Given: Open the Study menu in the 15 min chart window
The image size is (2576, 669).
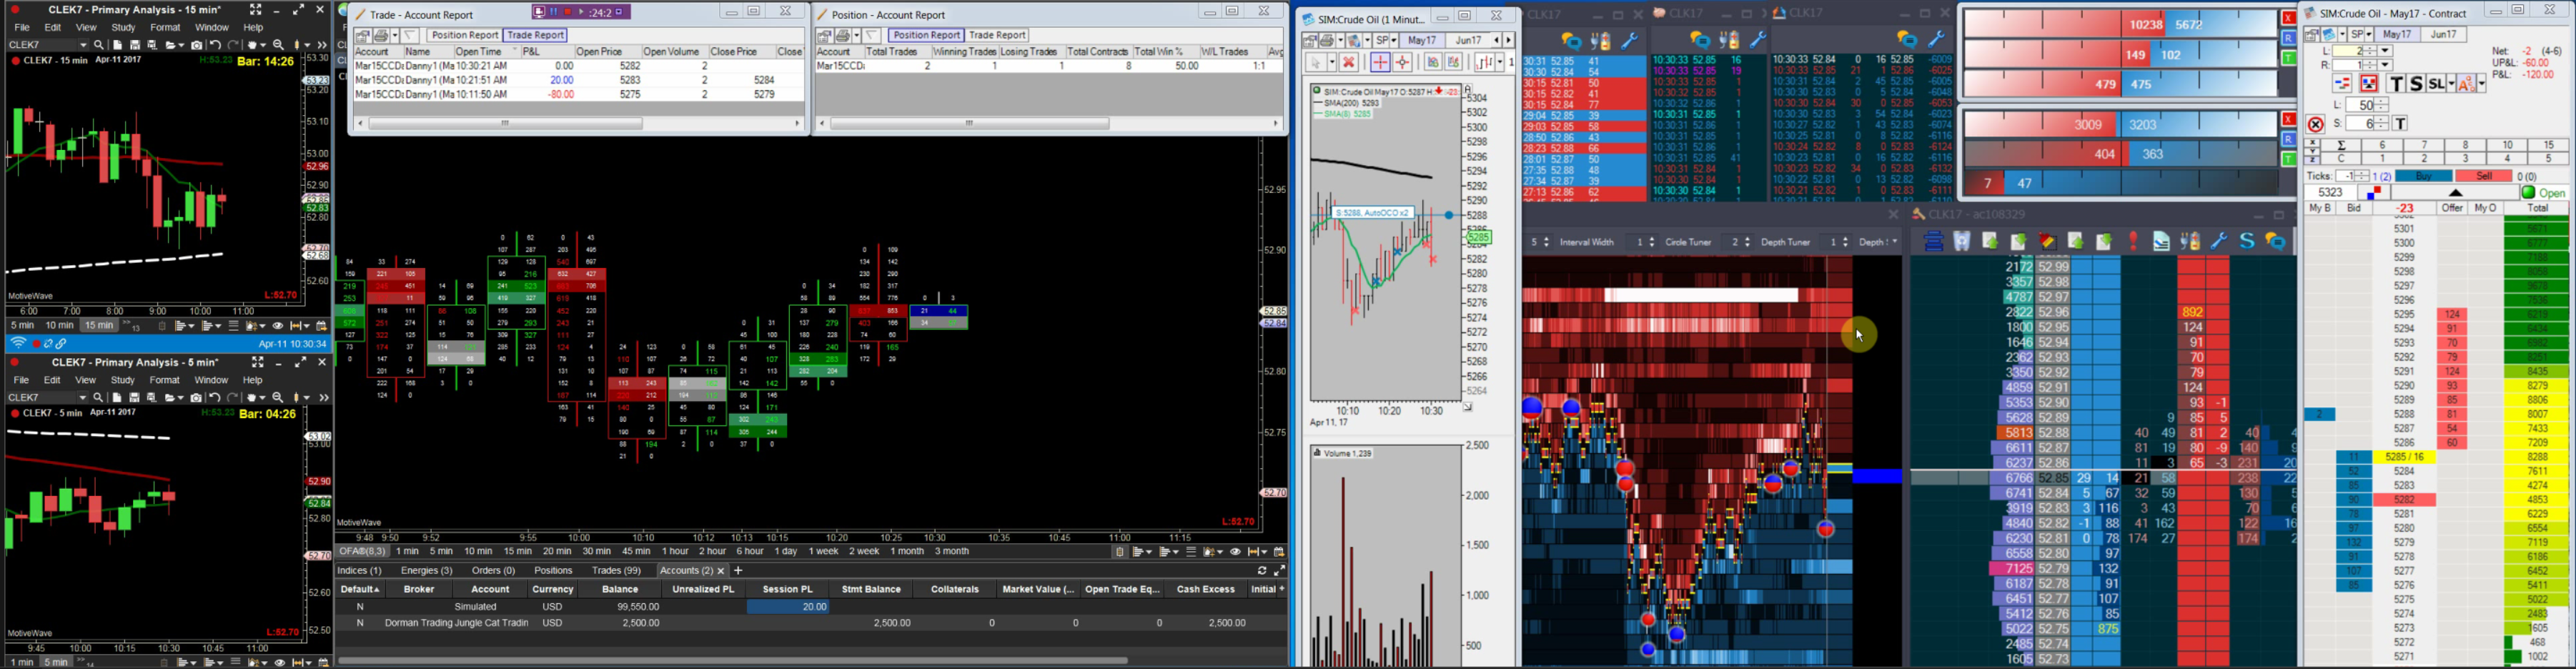Looking at the screenshot, I should point(123,28).
